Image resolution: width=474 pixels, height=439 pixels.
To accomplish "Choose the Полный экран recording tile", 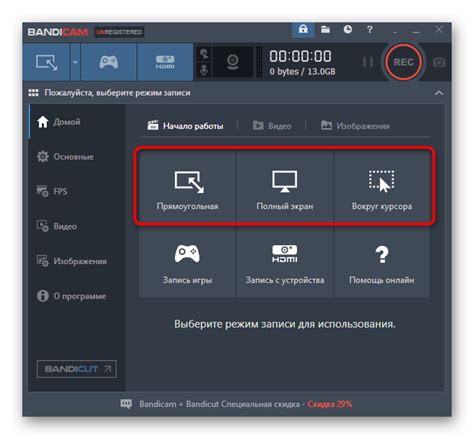I will coord(285,187).
